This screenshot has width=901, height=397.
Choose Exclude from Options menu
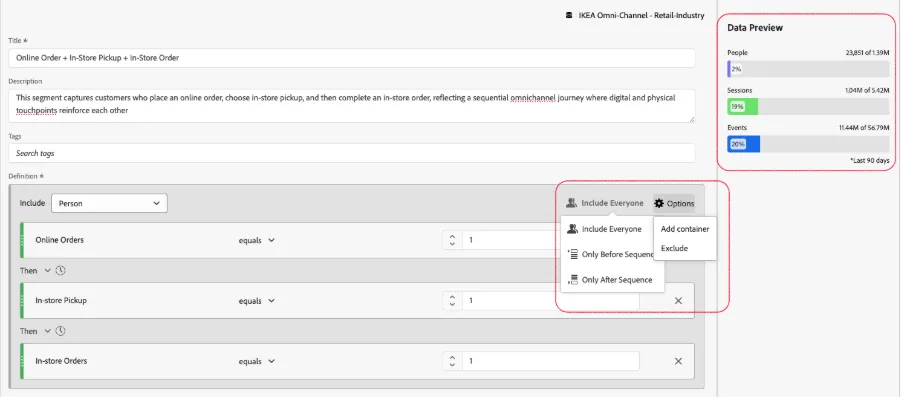click(x=675, y=249)
